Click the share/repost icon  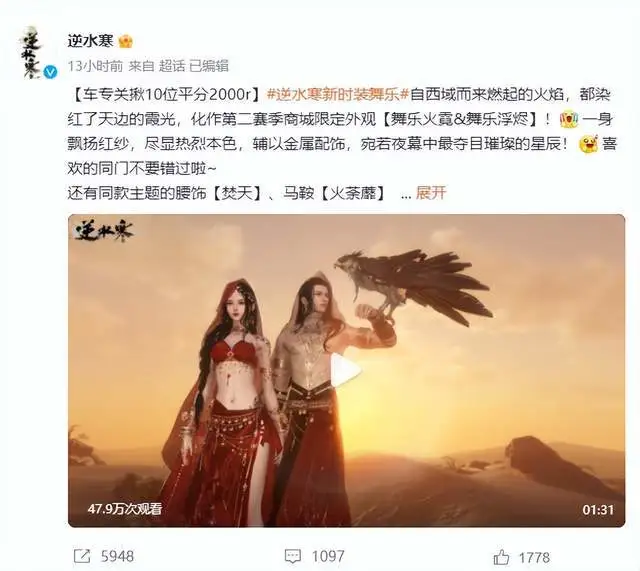82,556
